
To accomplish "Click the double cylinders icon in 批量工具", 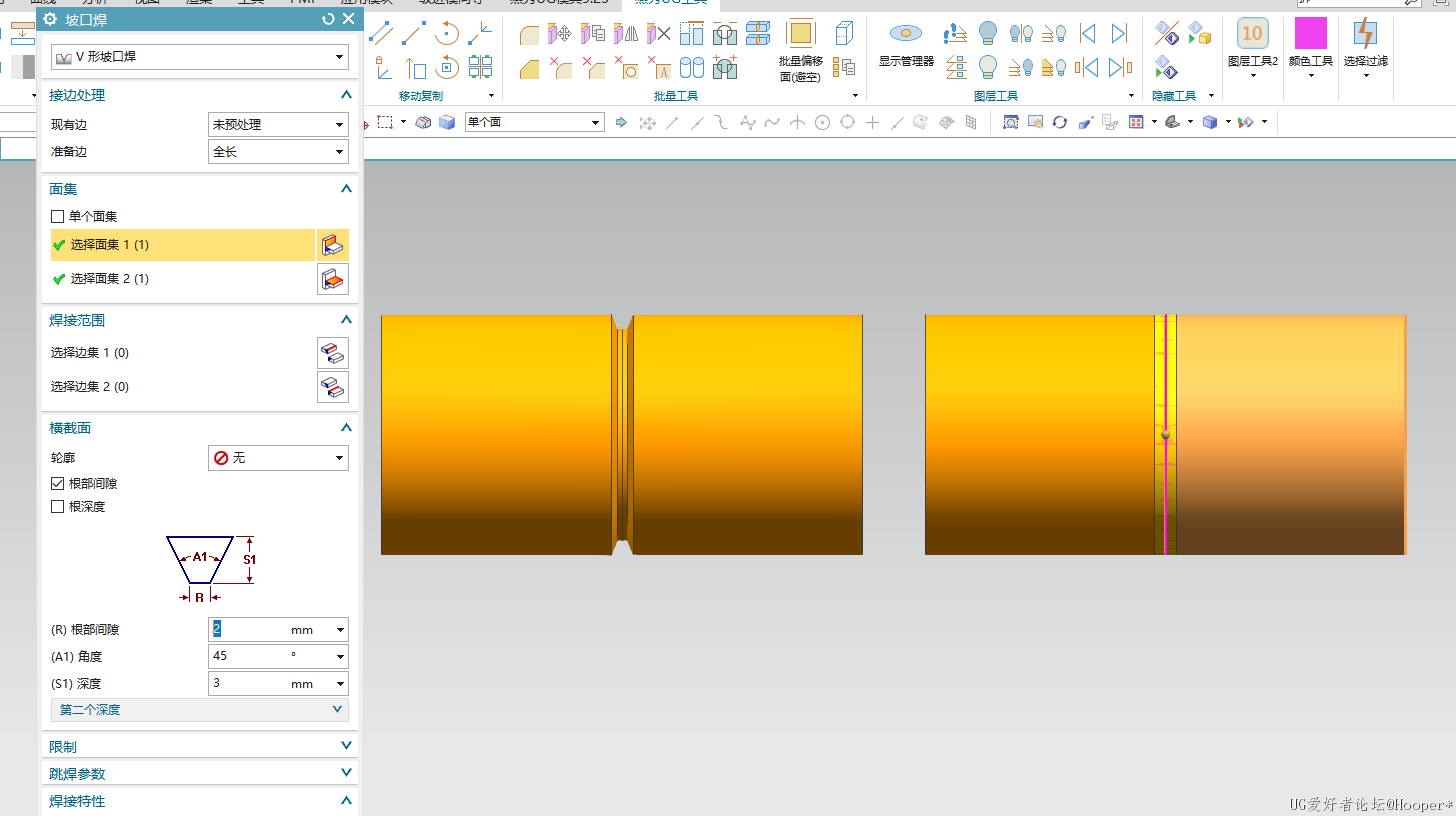I will (691, 67).
